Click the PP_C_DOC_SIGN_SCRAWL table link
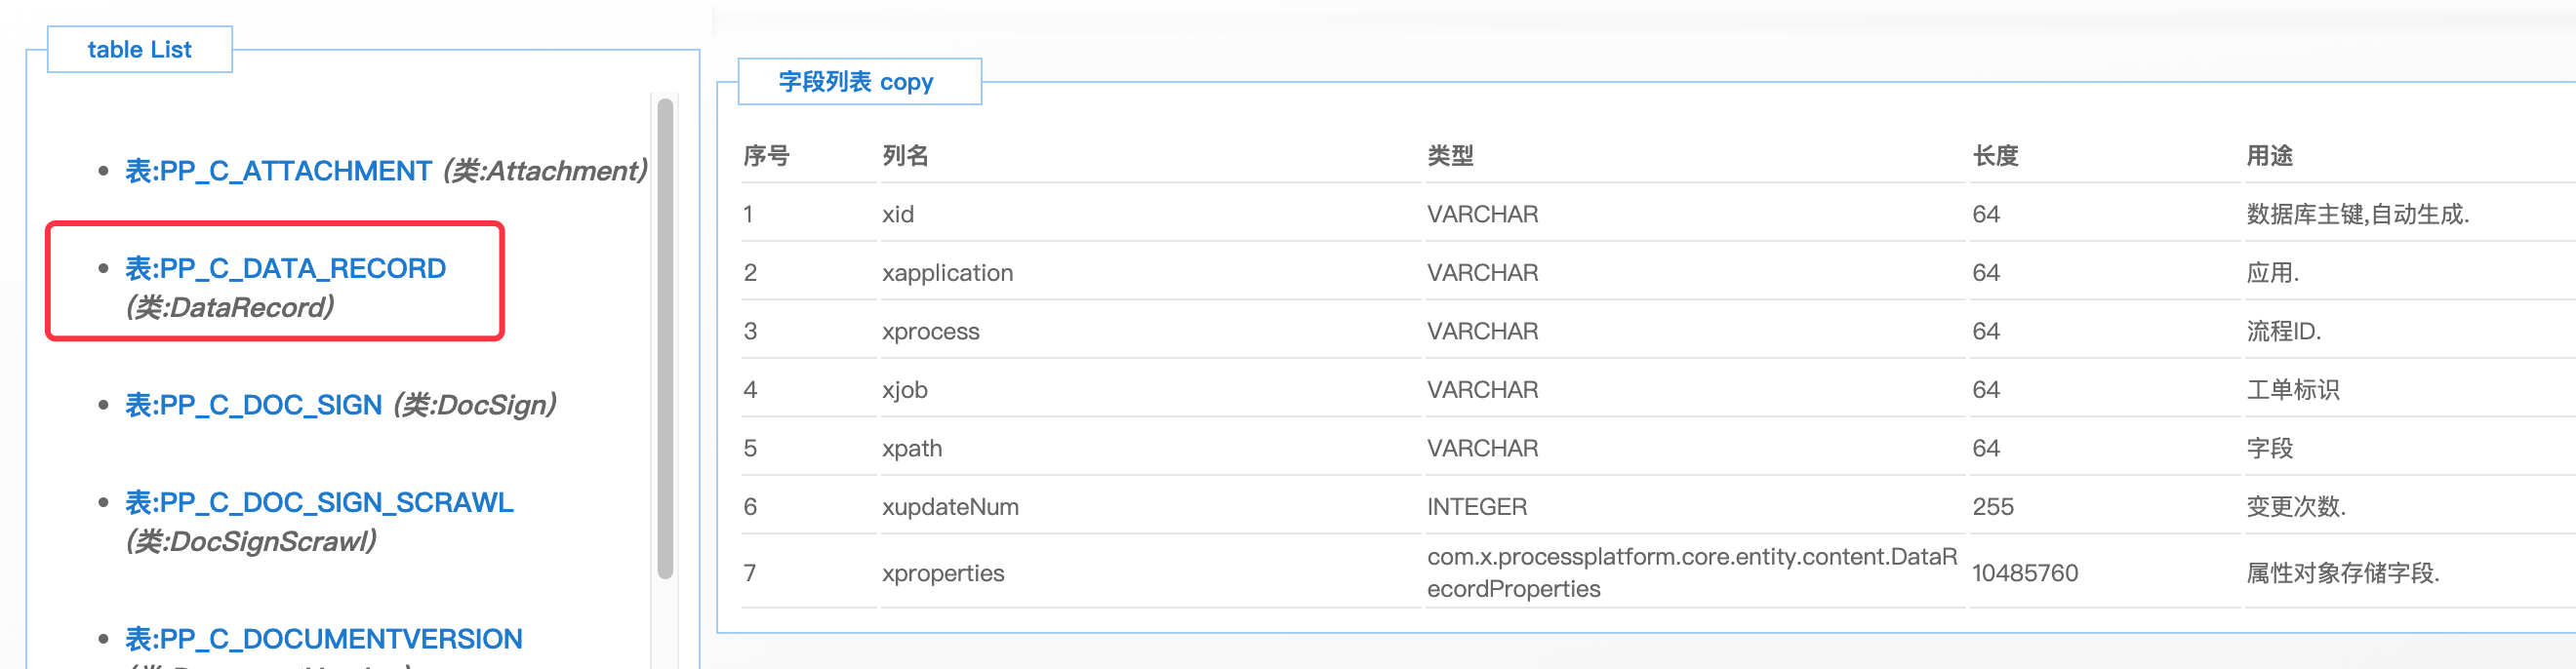Viewport: 2576px width, 669px height. tap(319, 503)
